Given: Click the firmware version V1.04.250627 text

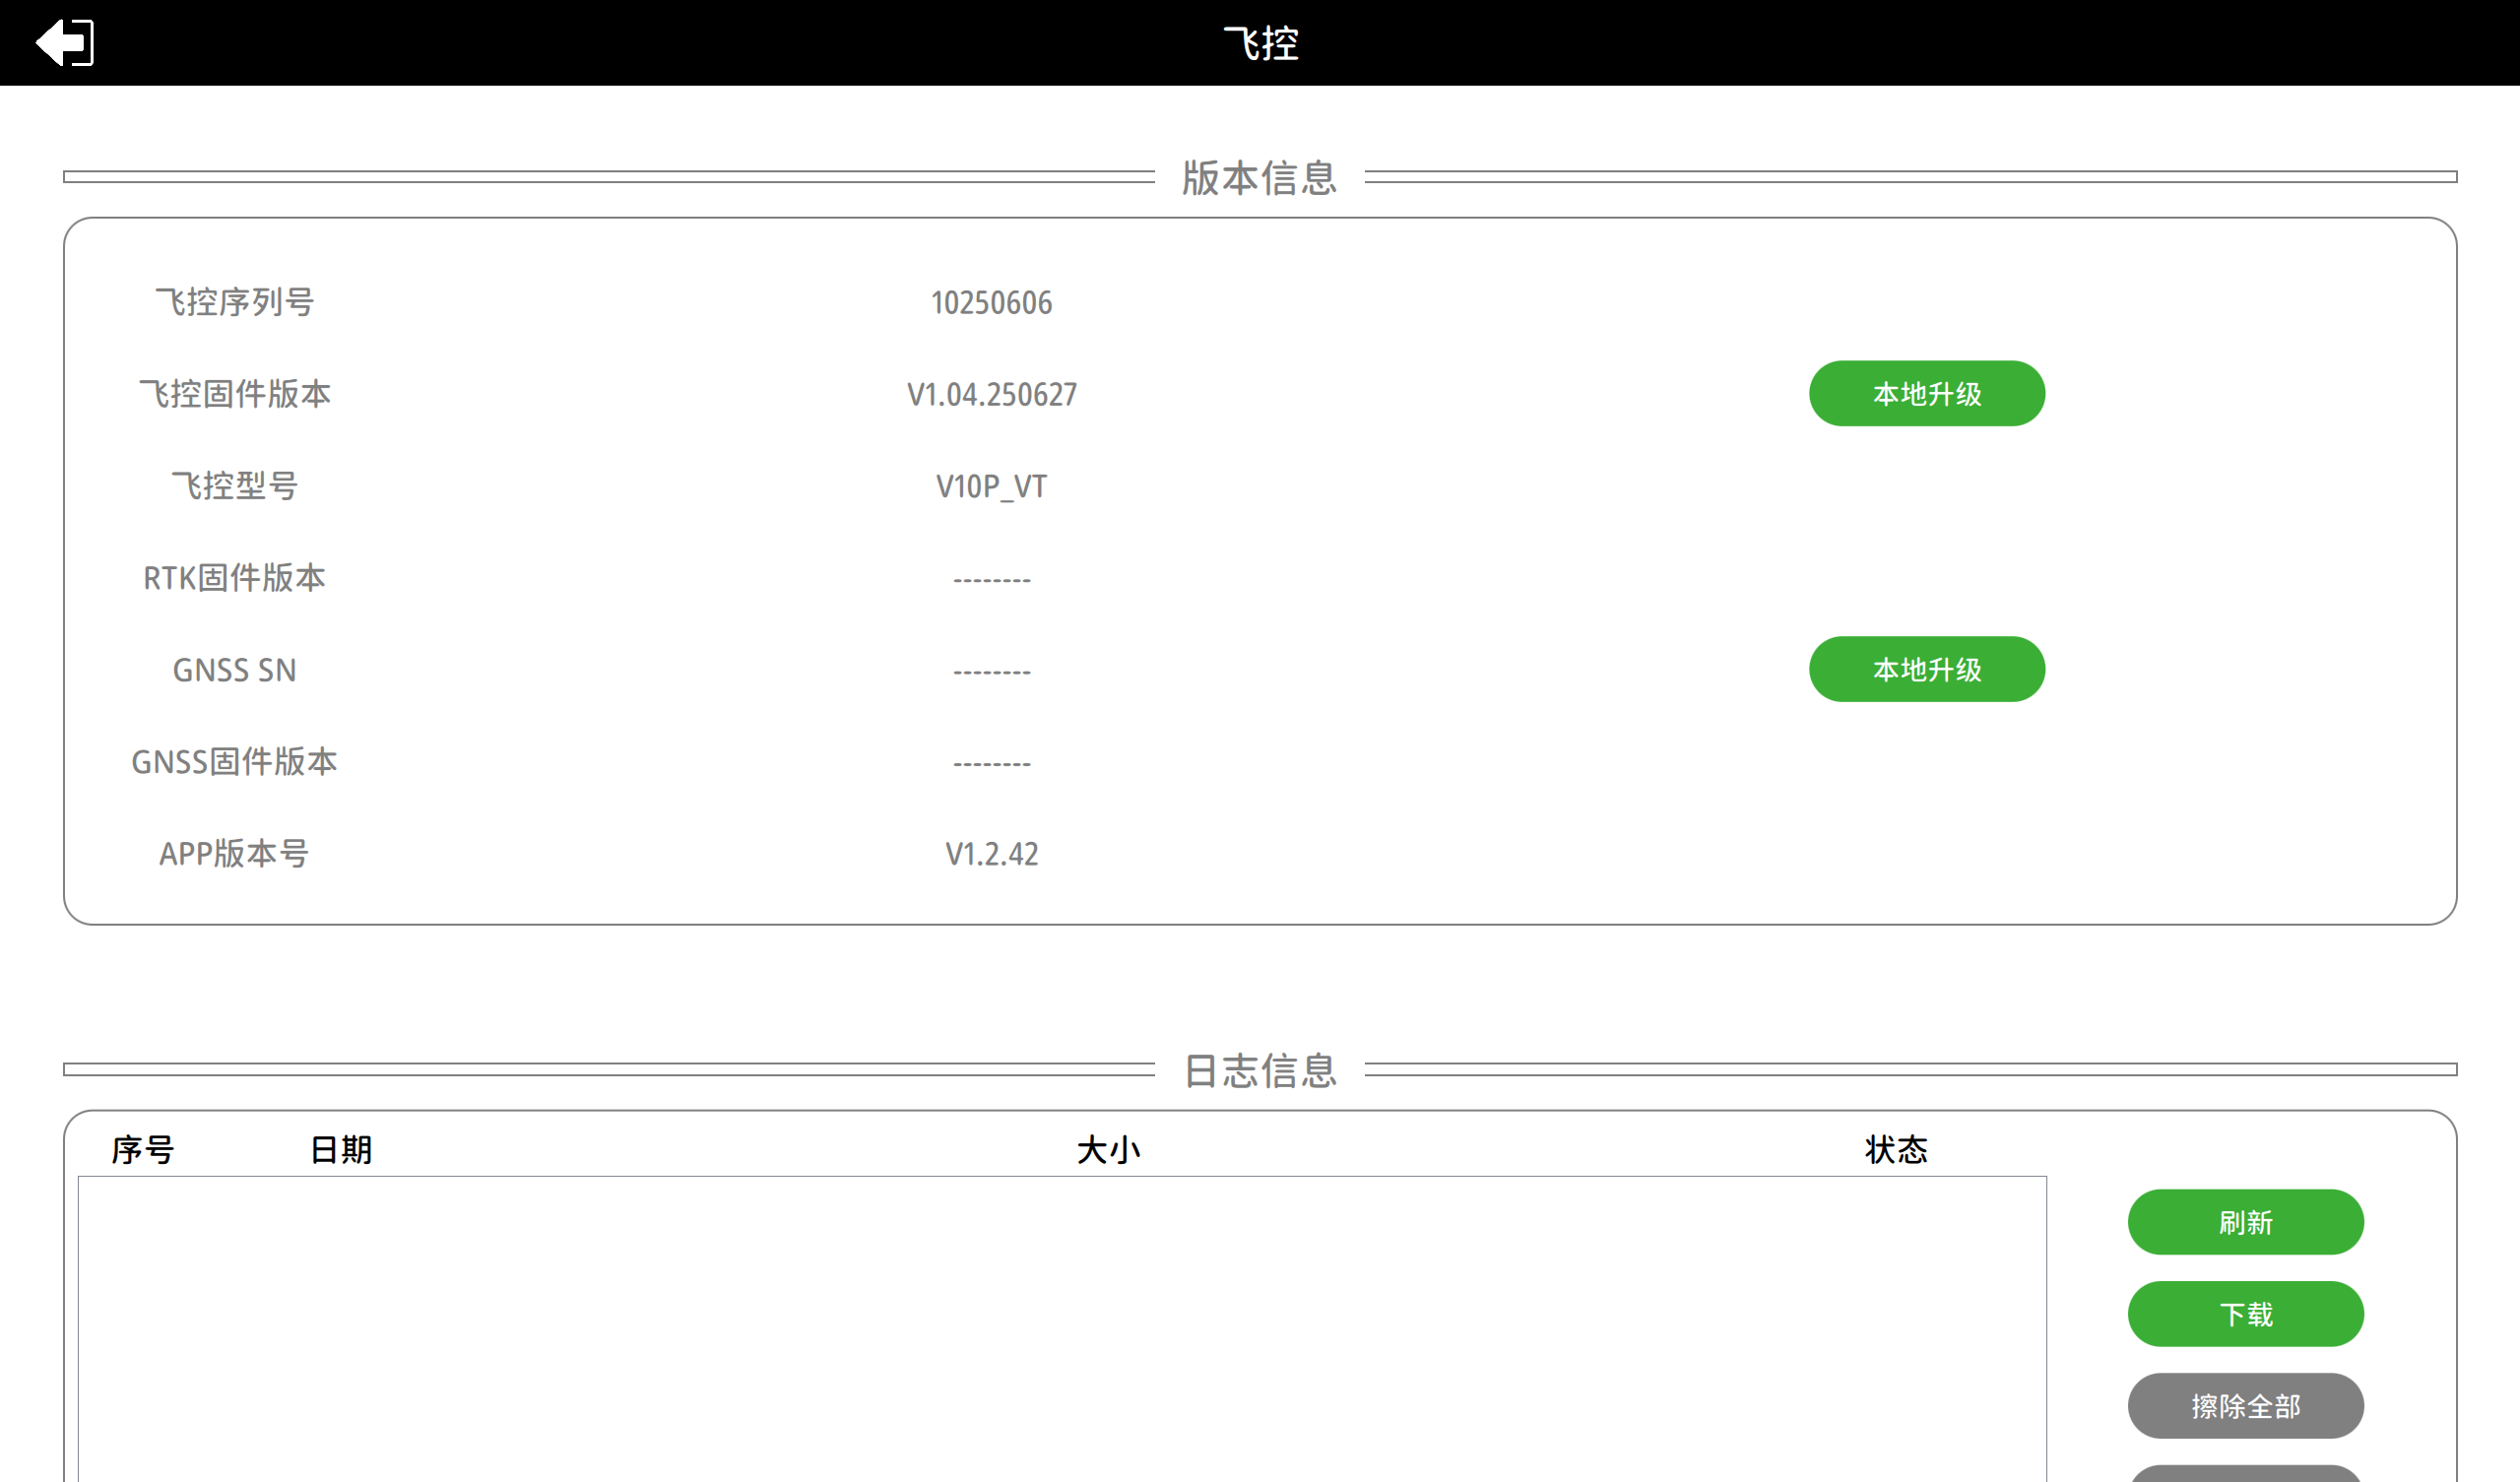Looking at the screenshot, I should click(991, 394).
